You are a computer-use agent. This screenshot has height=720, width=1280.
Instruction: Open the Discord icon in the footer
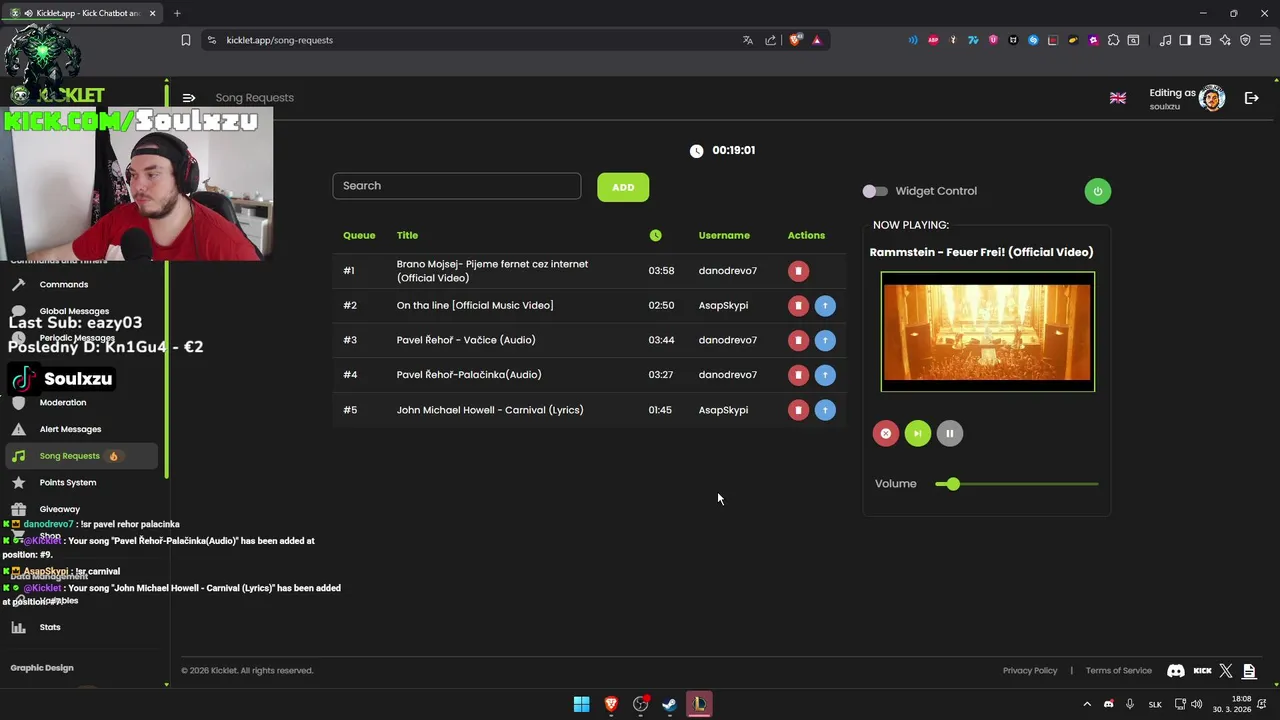tap(1176, 671)
